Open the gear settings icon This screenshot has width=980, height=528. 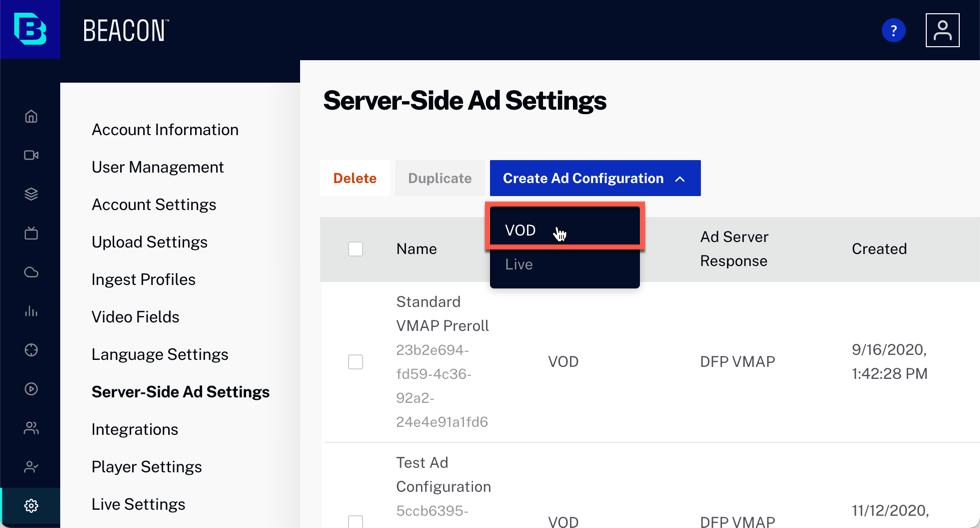point(31,506)
